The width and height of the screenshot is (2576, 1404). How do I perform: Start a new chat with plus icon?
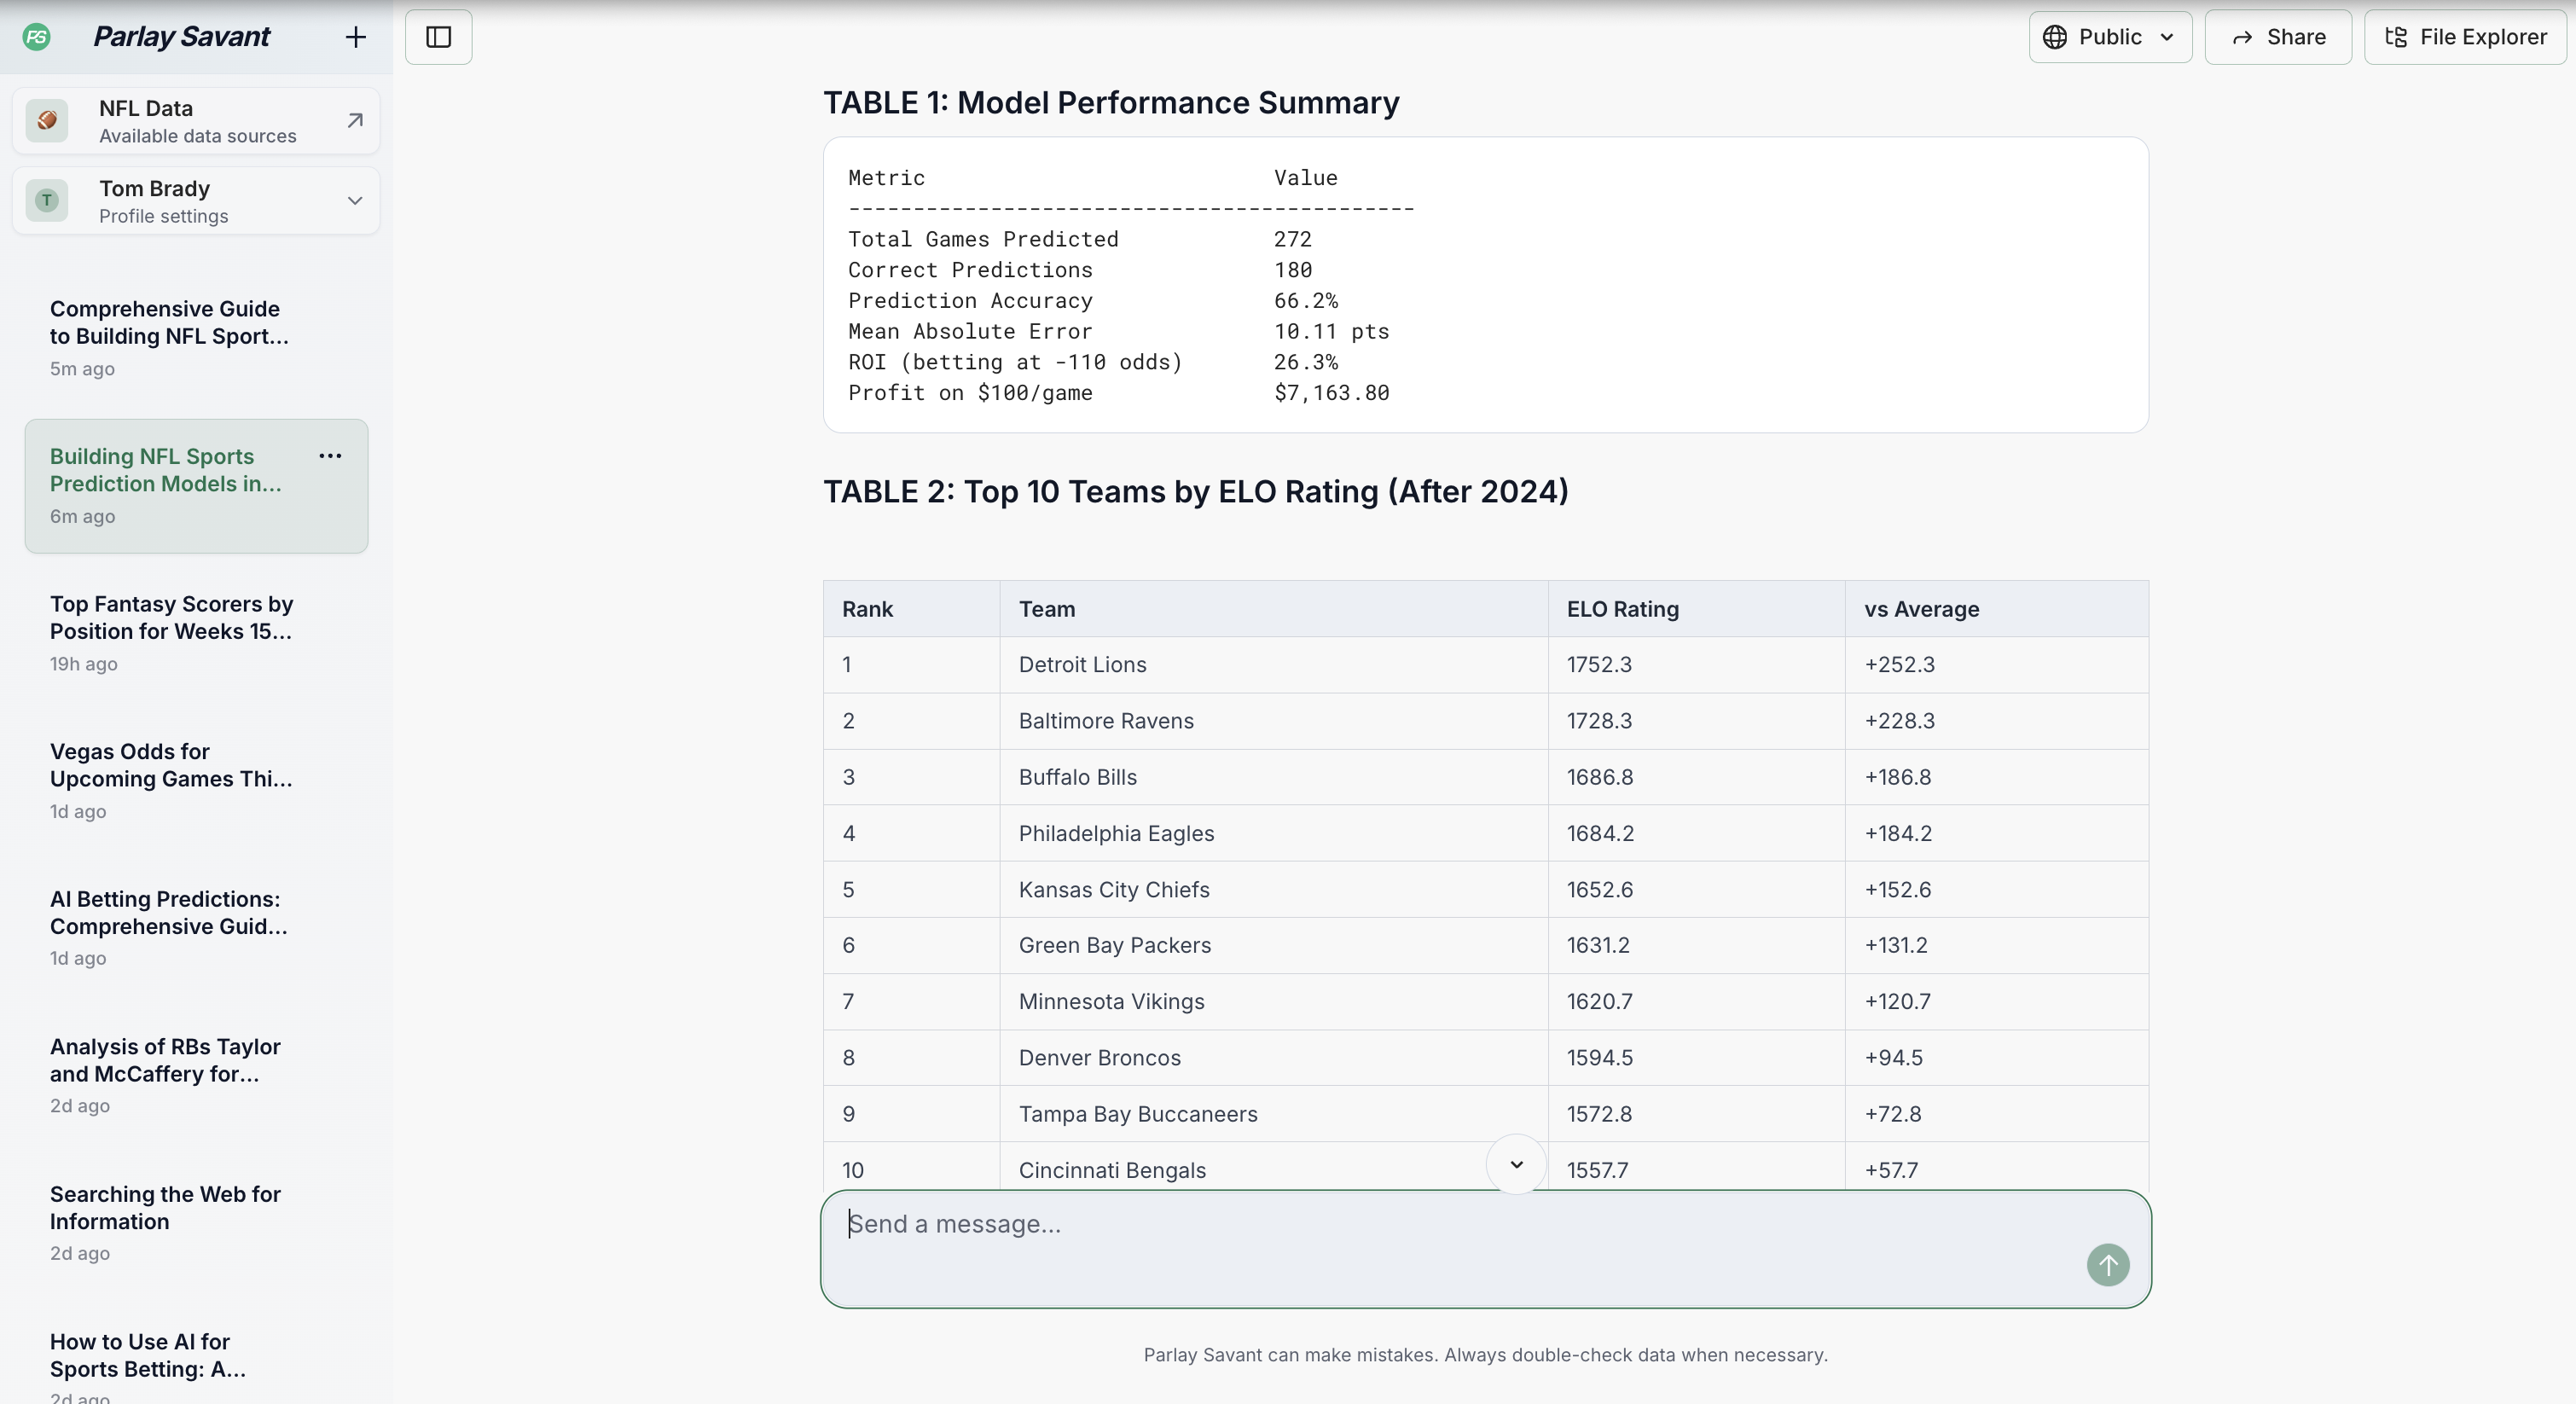pyautogui.click(x=355, y=37)
